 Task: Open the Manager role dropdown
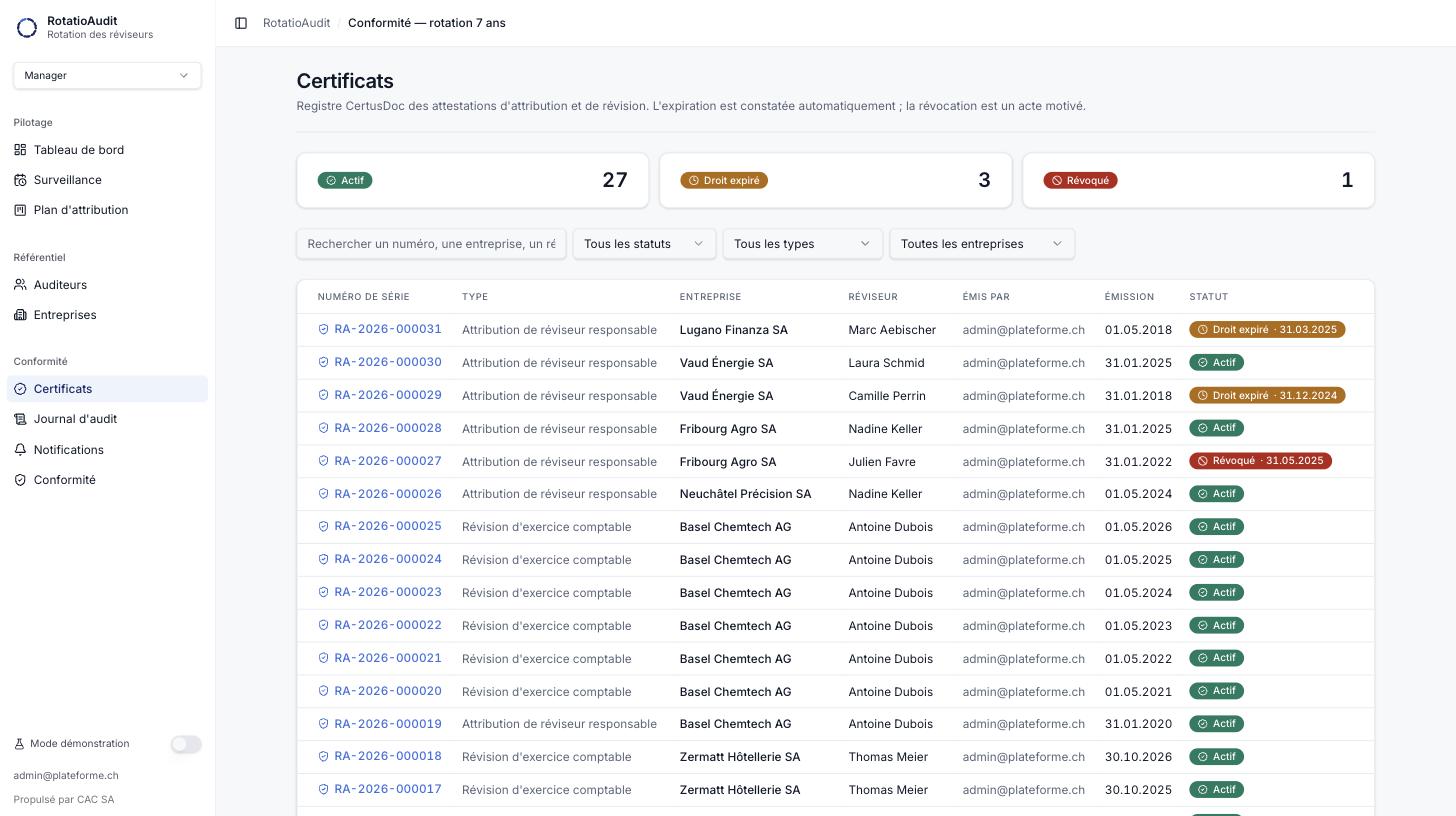(107, 75)
